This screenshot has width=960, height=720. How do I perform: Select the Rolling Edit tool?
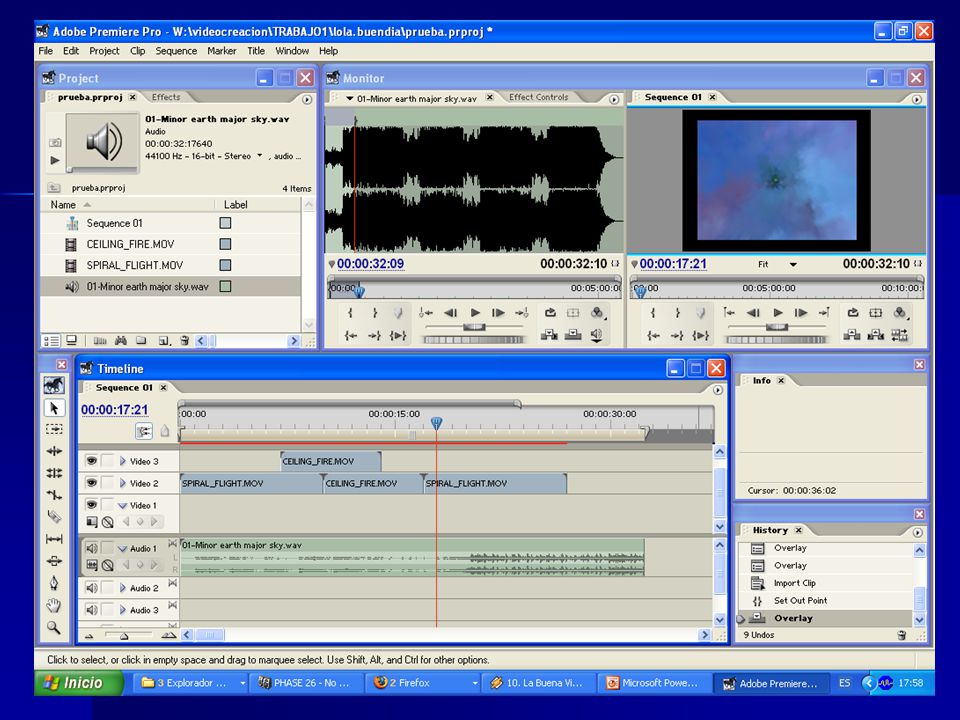(54, 473)
